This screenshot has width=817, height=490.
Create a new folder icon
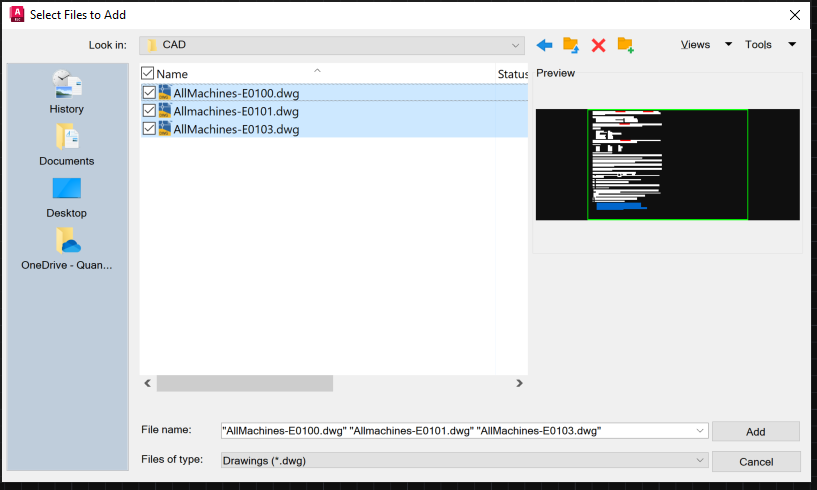coord(625,45)
